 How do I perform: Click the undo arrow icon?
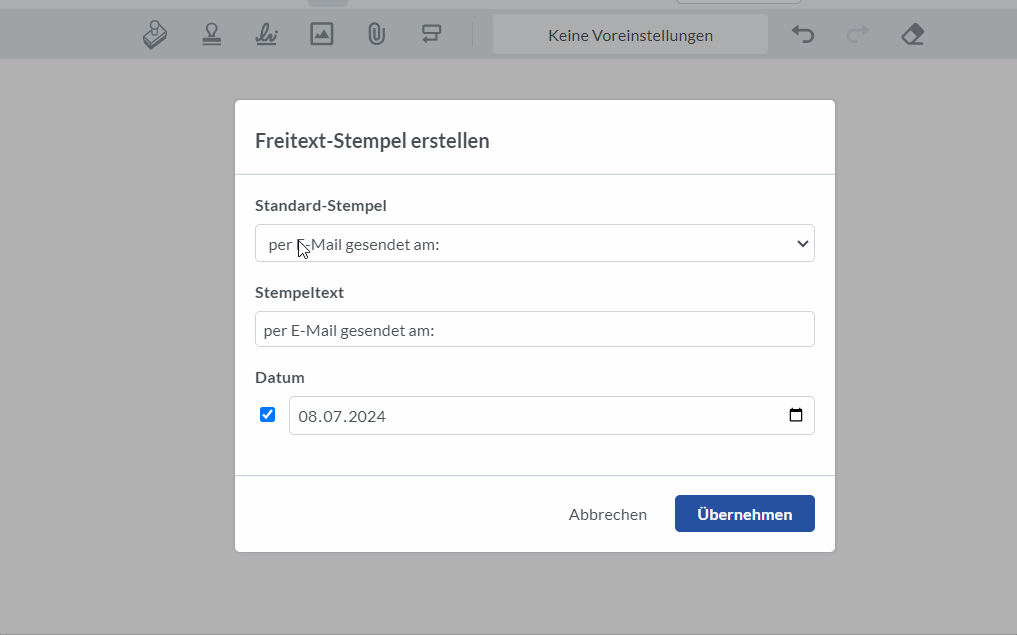(803, 34)
